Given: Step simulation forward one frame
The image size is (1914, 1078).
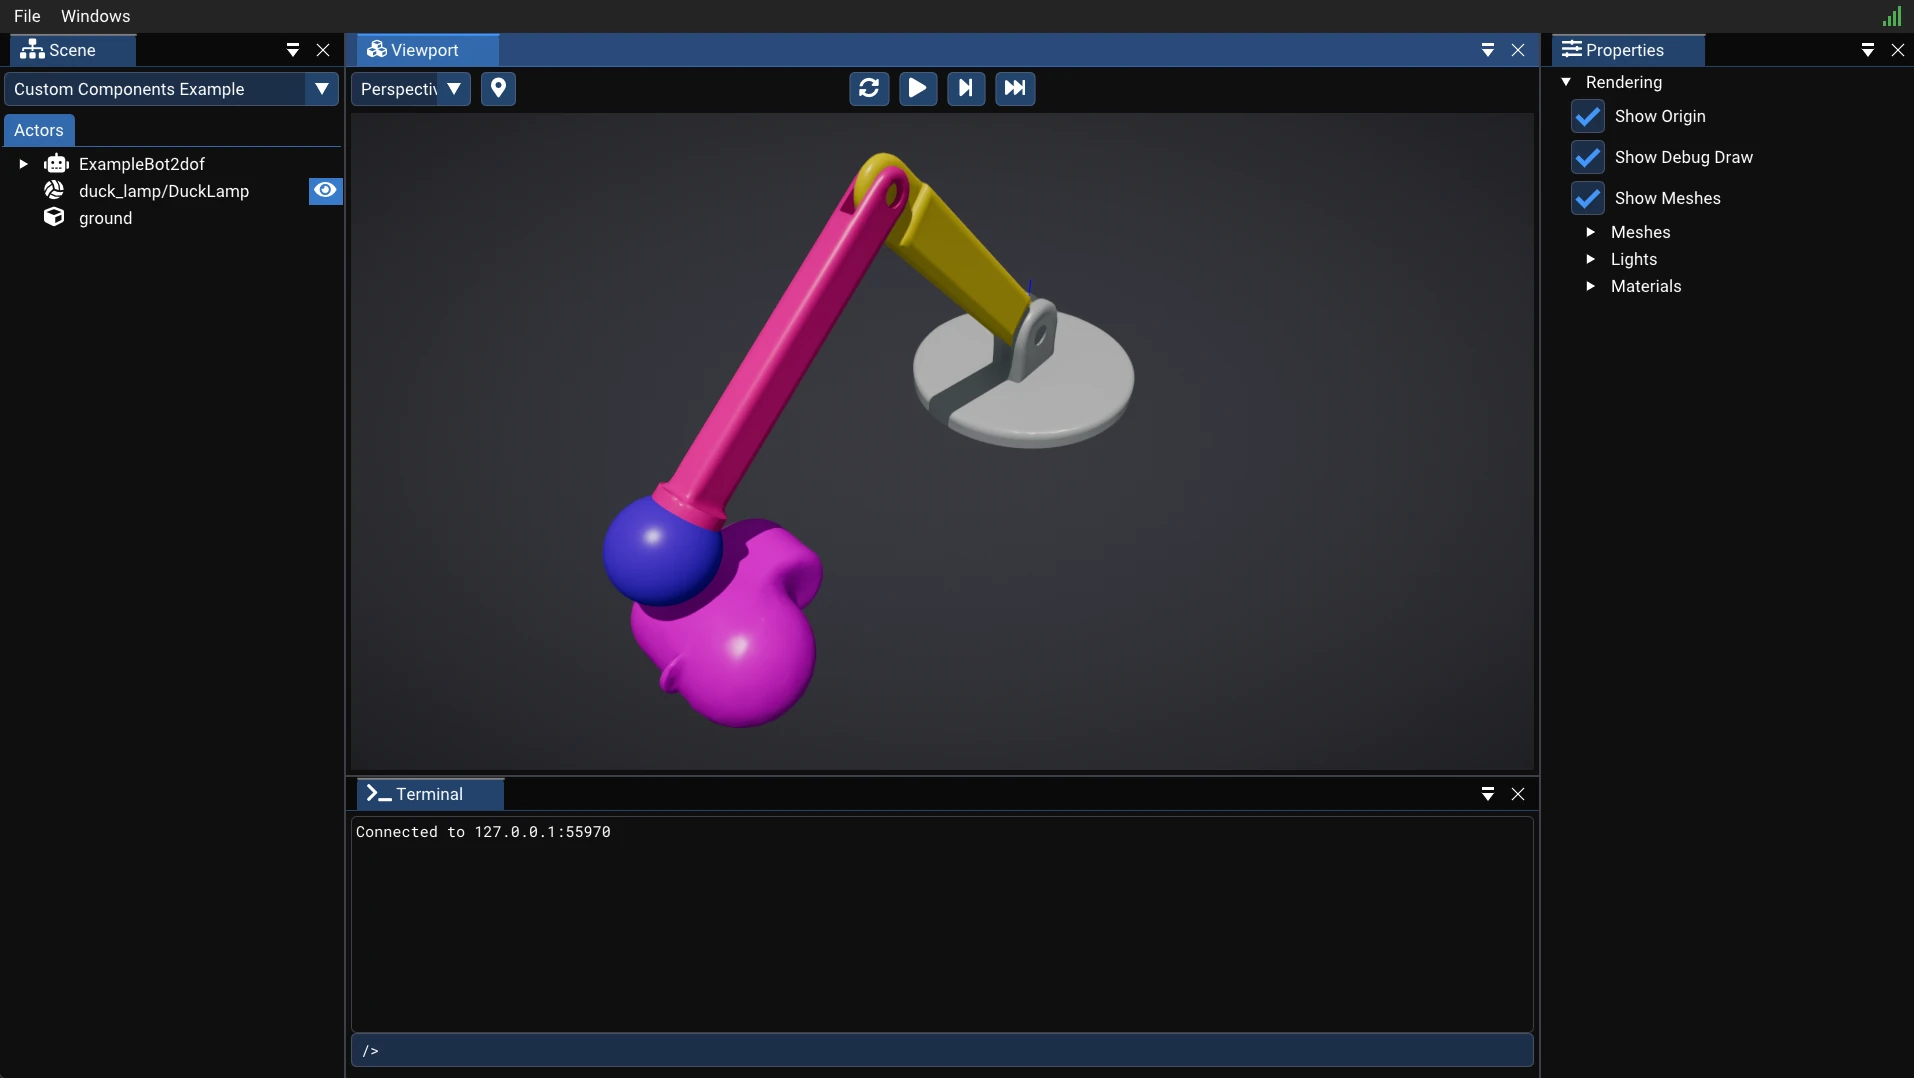Looking at the screenshot, I should (x=966, y=88).
